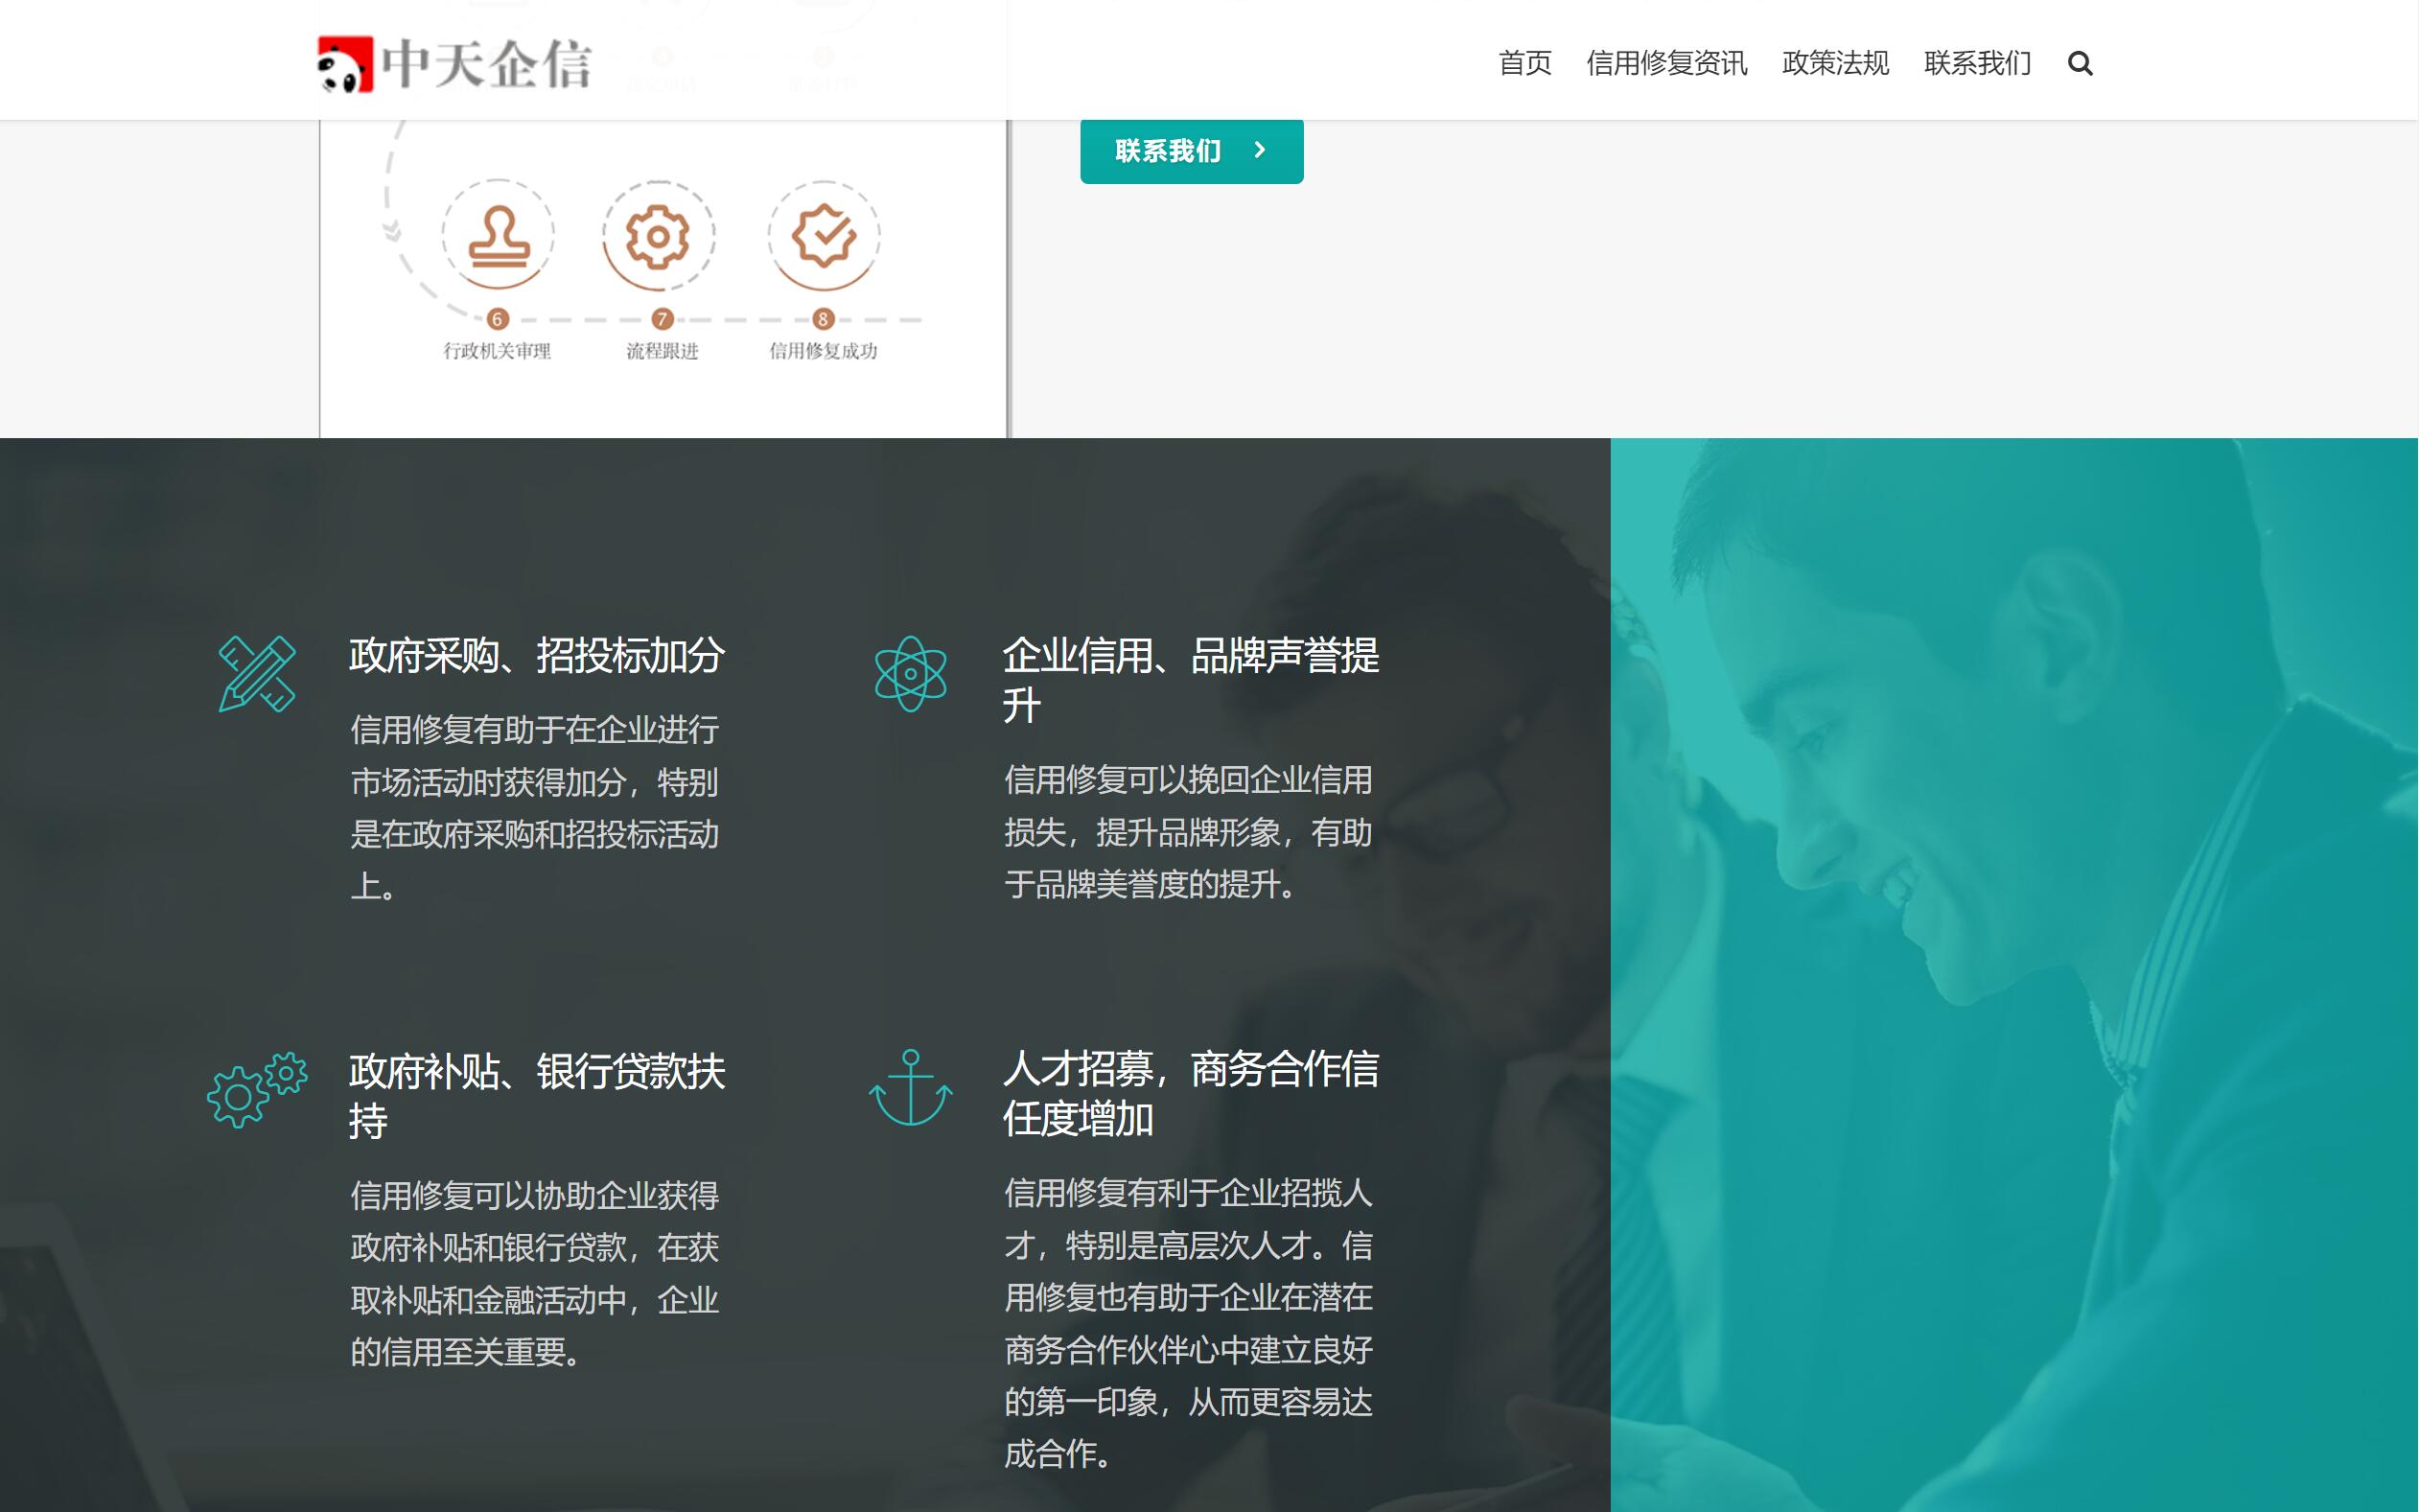2419x1512 pixels.
Task: Click the heading 政府采购、招投标加分
Action: point(537,656)
